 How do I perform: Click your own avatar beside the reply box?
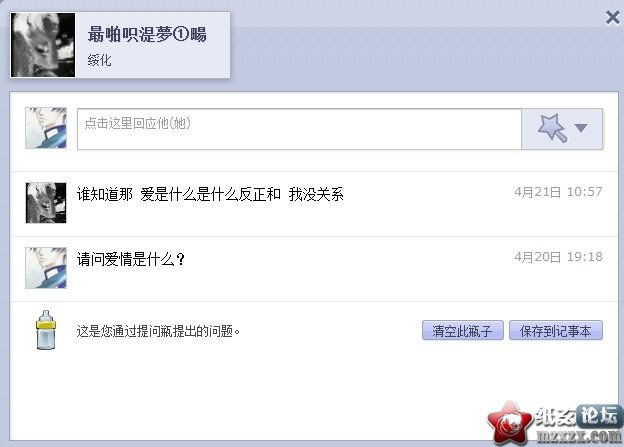pos(46,128)
